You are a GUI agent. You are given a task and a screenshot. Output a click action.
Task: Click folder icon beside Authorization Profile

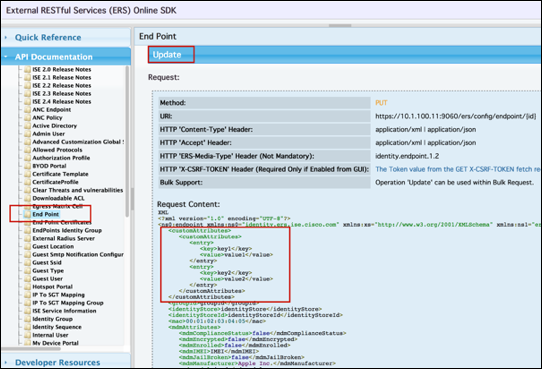click(27, 158)
